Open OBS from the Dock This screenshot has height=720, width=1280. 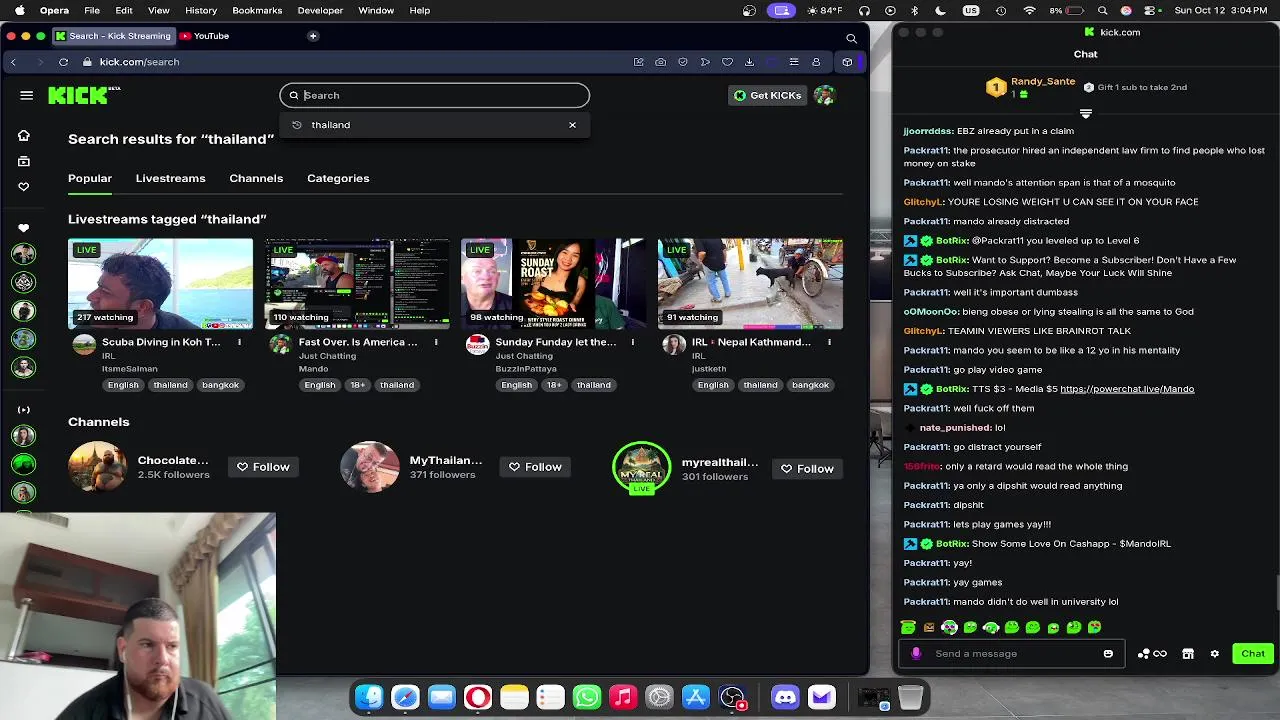click(732, 697)
